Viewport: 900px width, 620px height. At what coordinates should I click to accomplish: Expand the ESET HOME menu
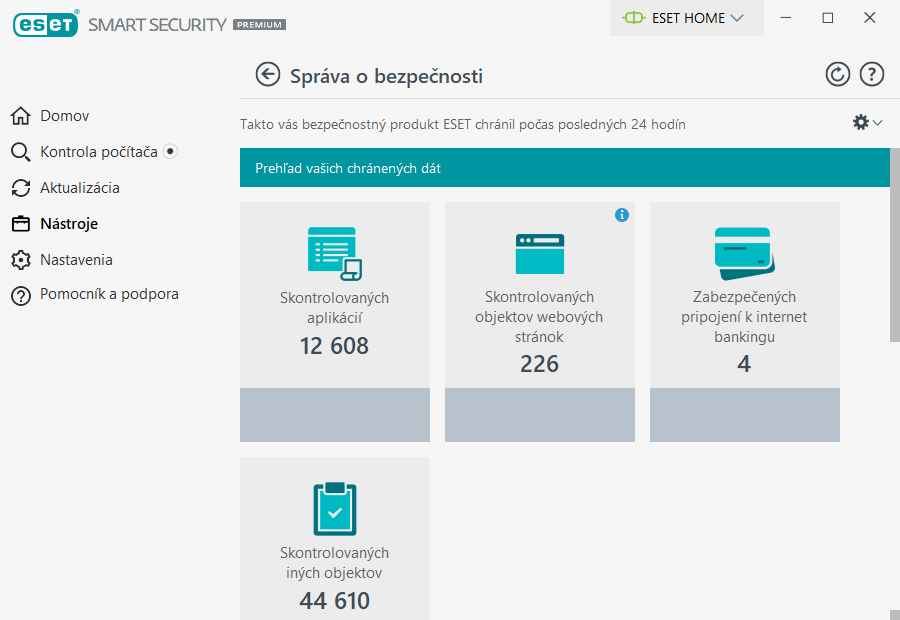(686, 18)
